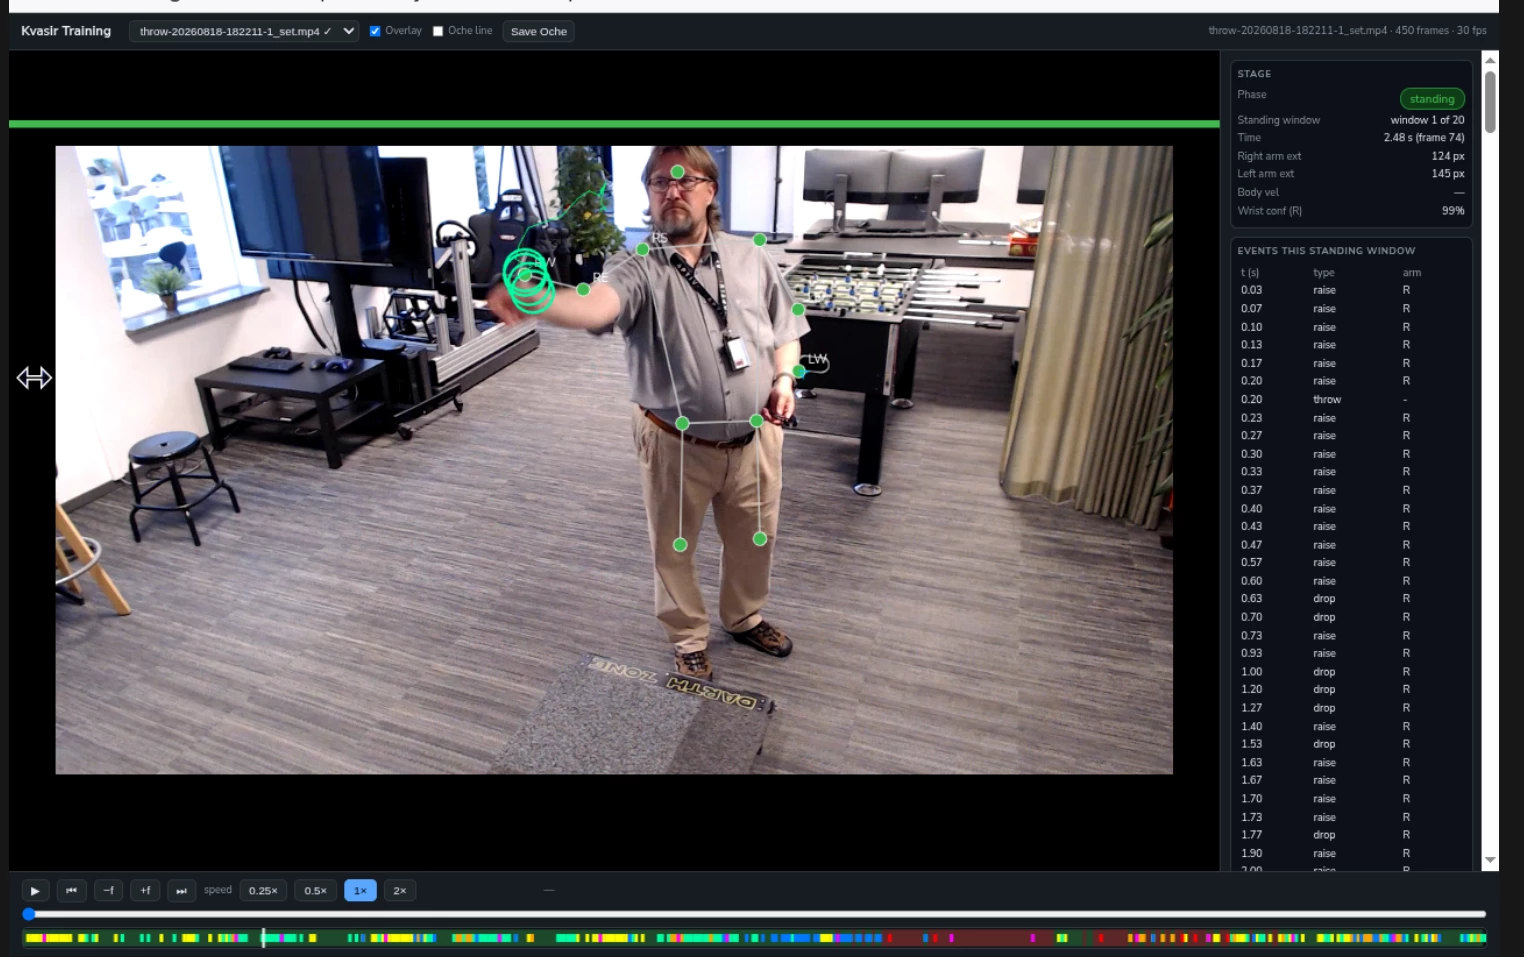Select the 1× playback speed
Image resolution: width=1524 pixels, height=960 pixels.
(360, 890)
